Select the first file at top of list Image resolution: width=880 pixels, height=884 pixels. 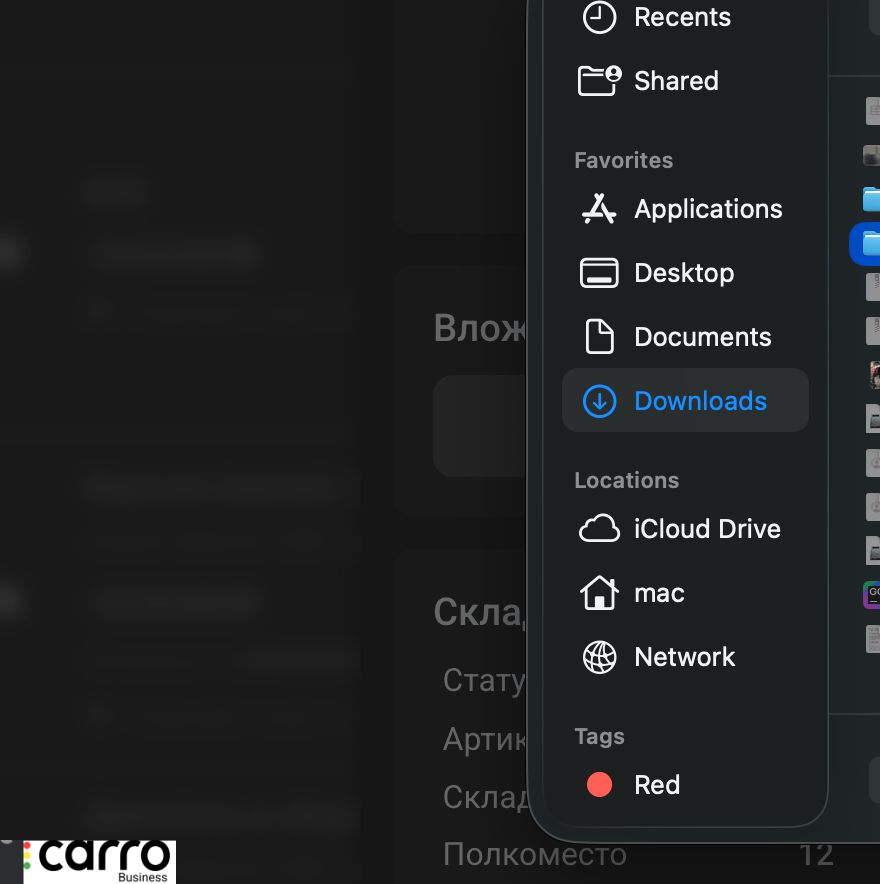click(x=872, y=111)
